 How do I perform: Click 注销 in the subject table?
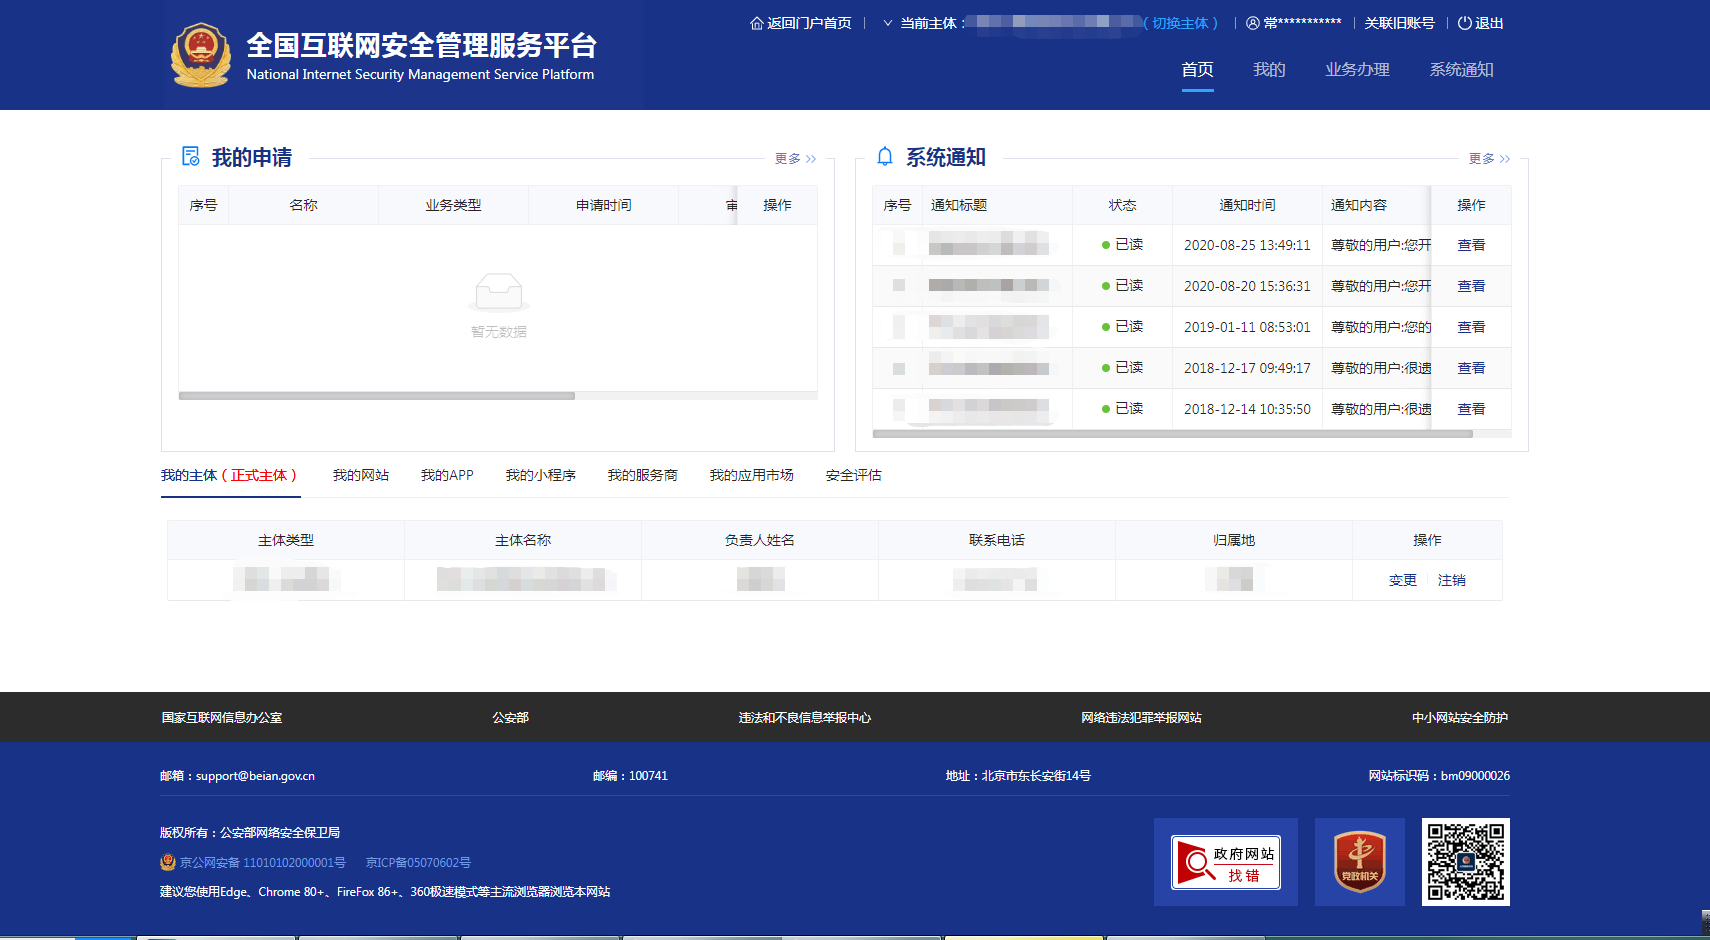(x=1452, y=579)
